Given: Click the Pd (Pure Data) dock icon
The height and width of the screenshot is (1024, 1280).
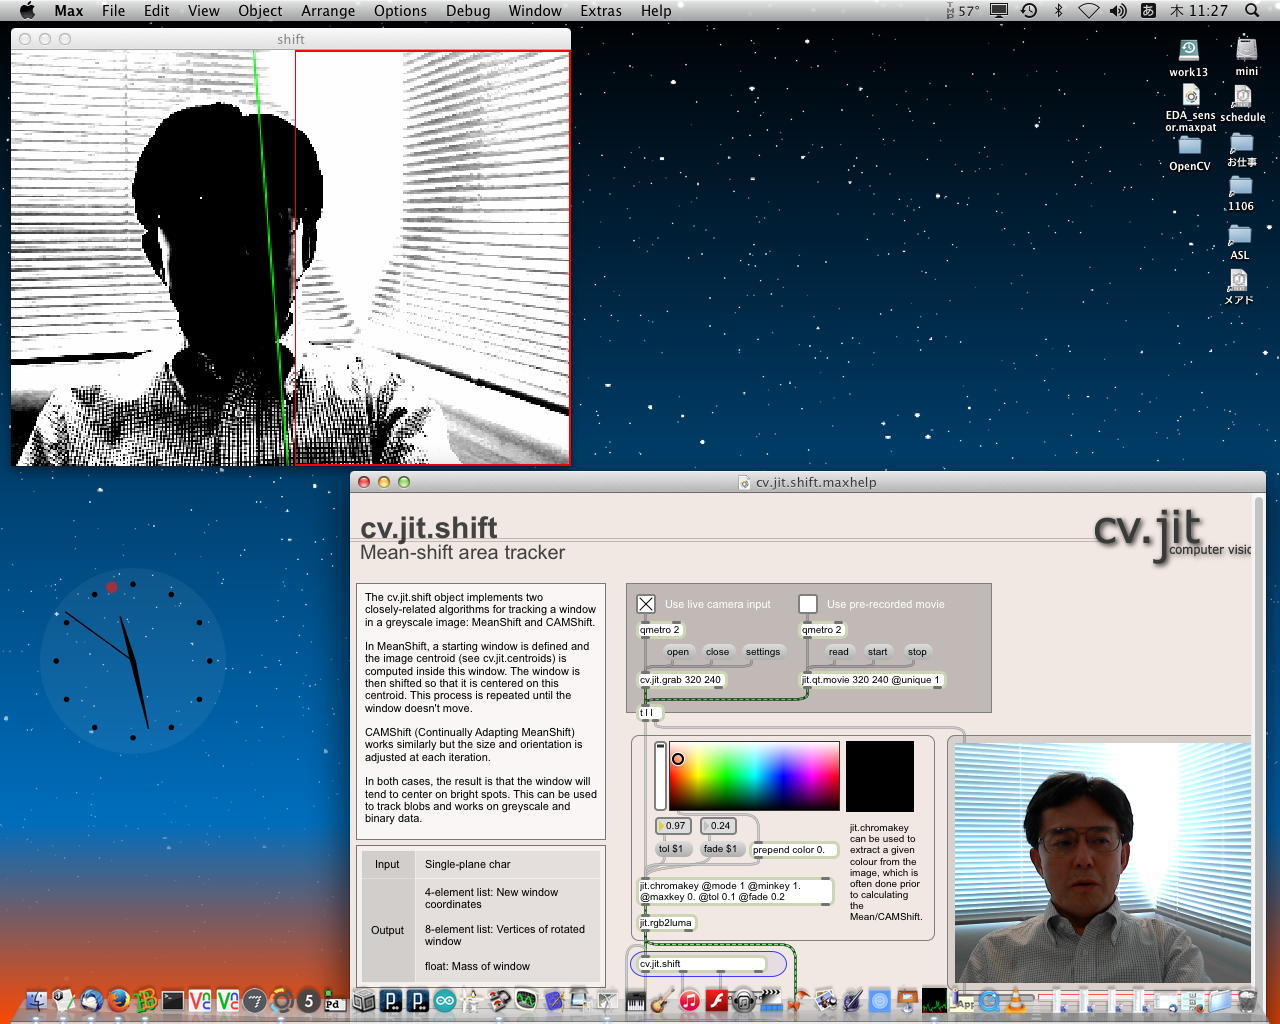Looking at the screenshot, I should [x=334, y=1002].
